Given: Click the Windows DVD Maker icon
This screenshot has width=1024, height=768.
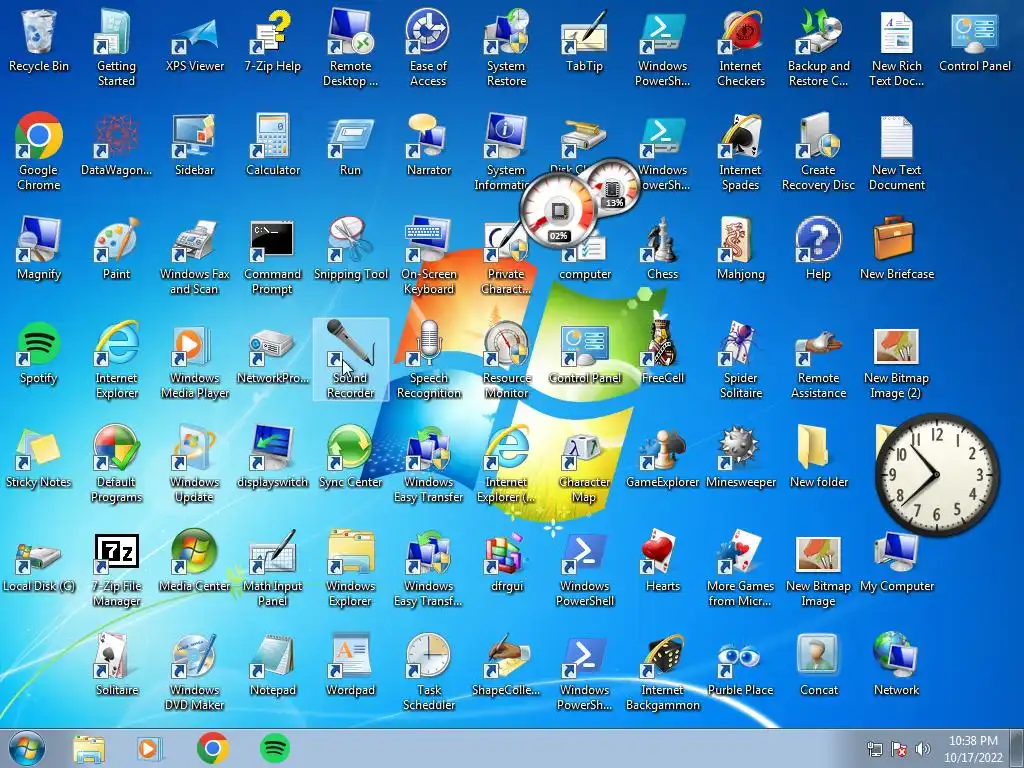Looking at the screenshot, I should [195, 656].
